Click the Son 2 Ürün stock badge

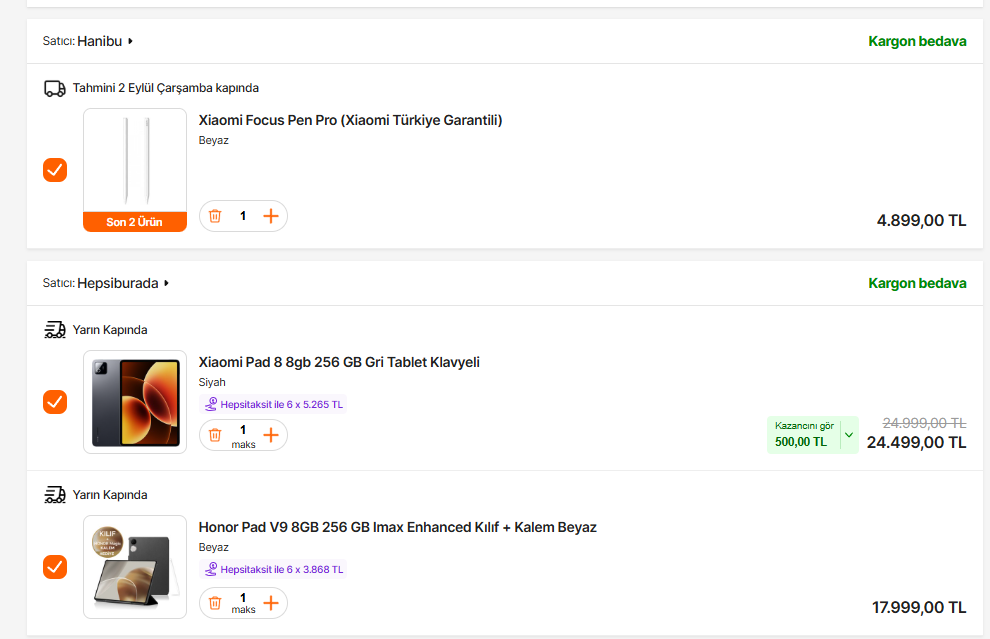tap(135, 222)
